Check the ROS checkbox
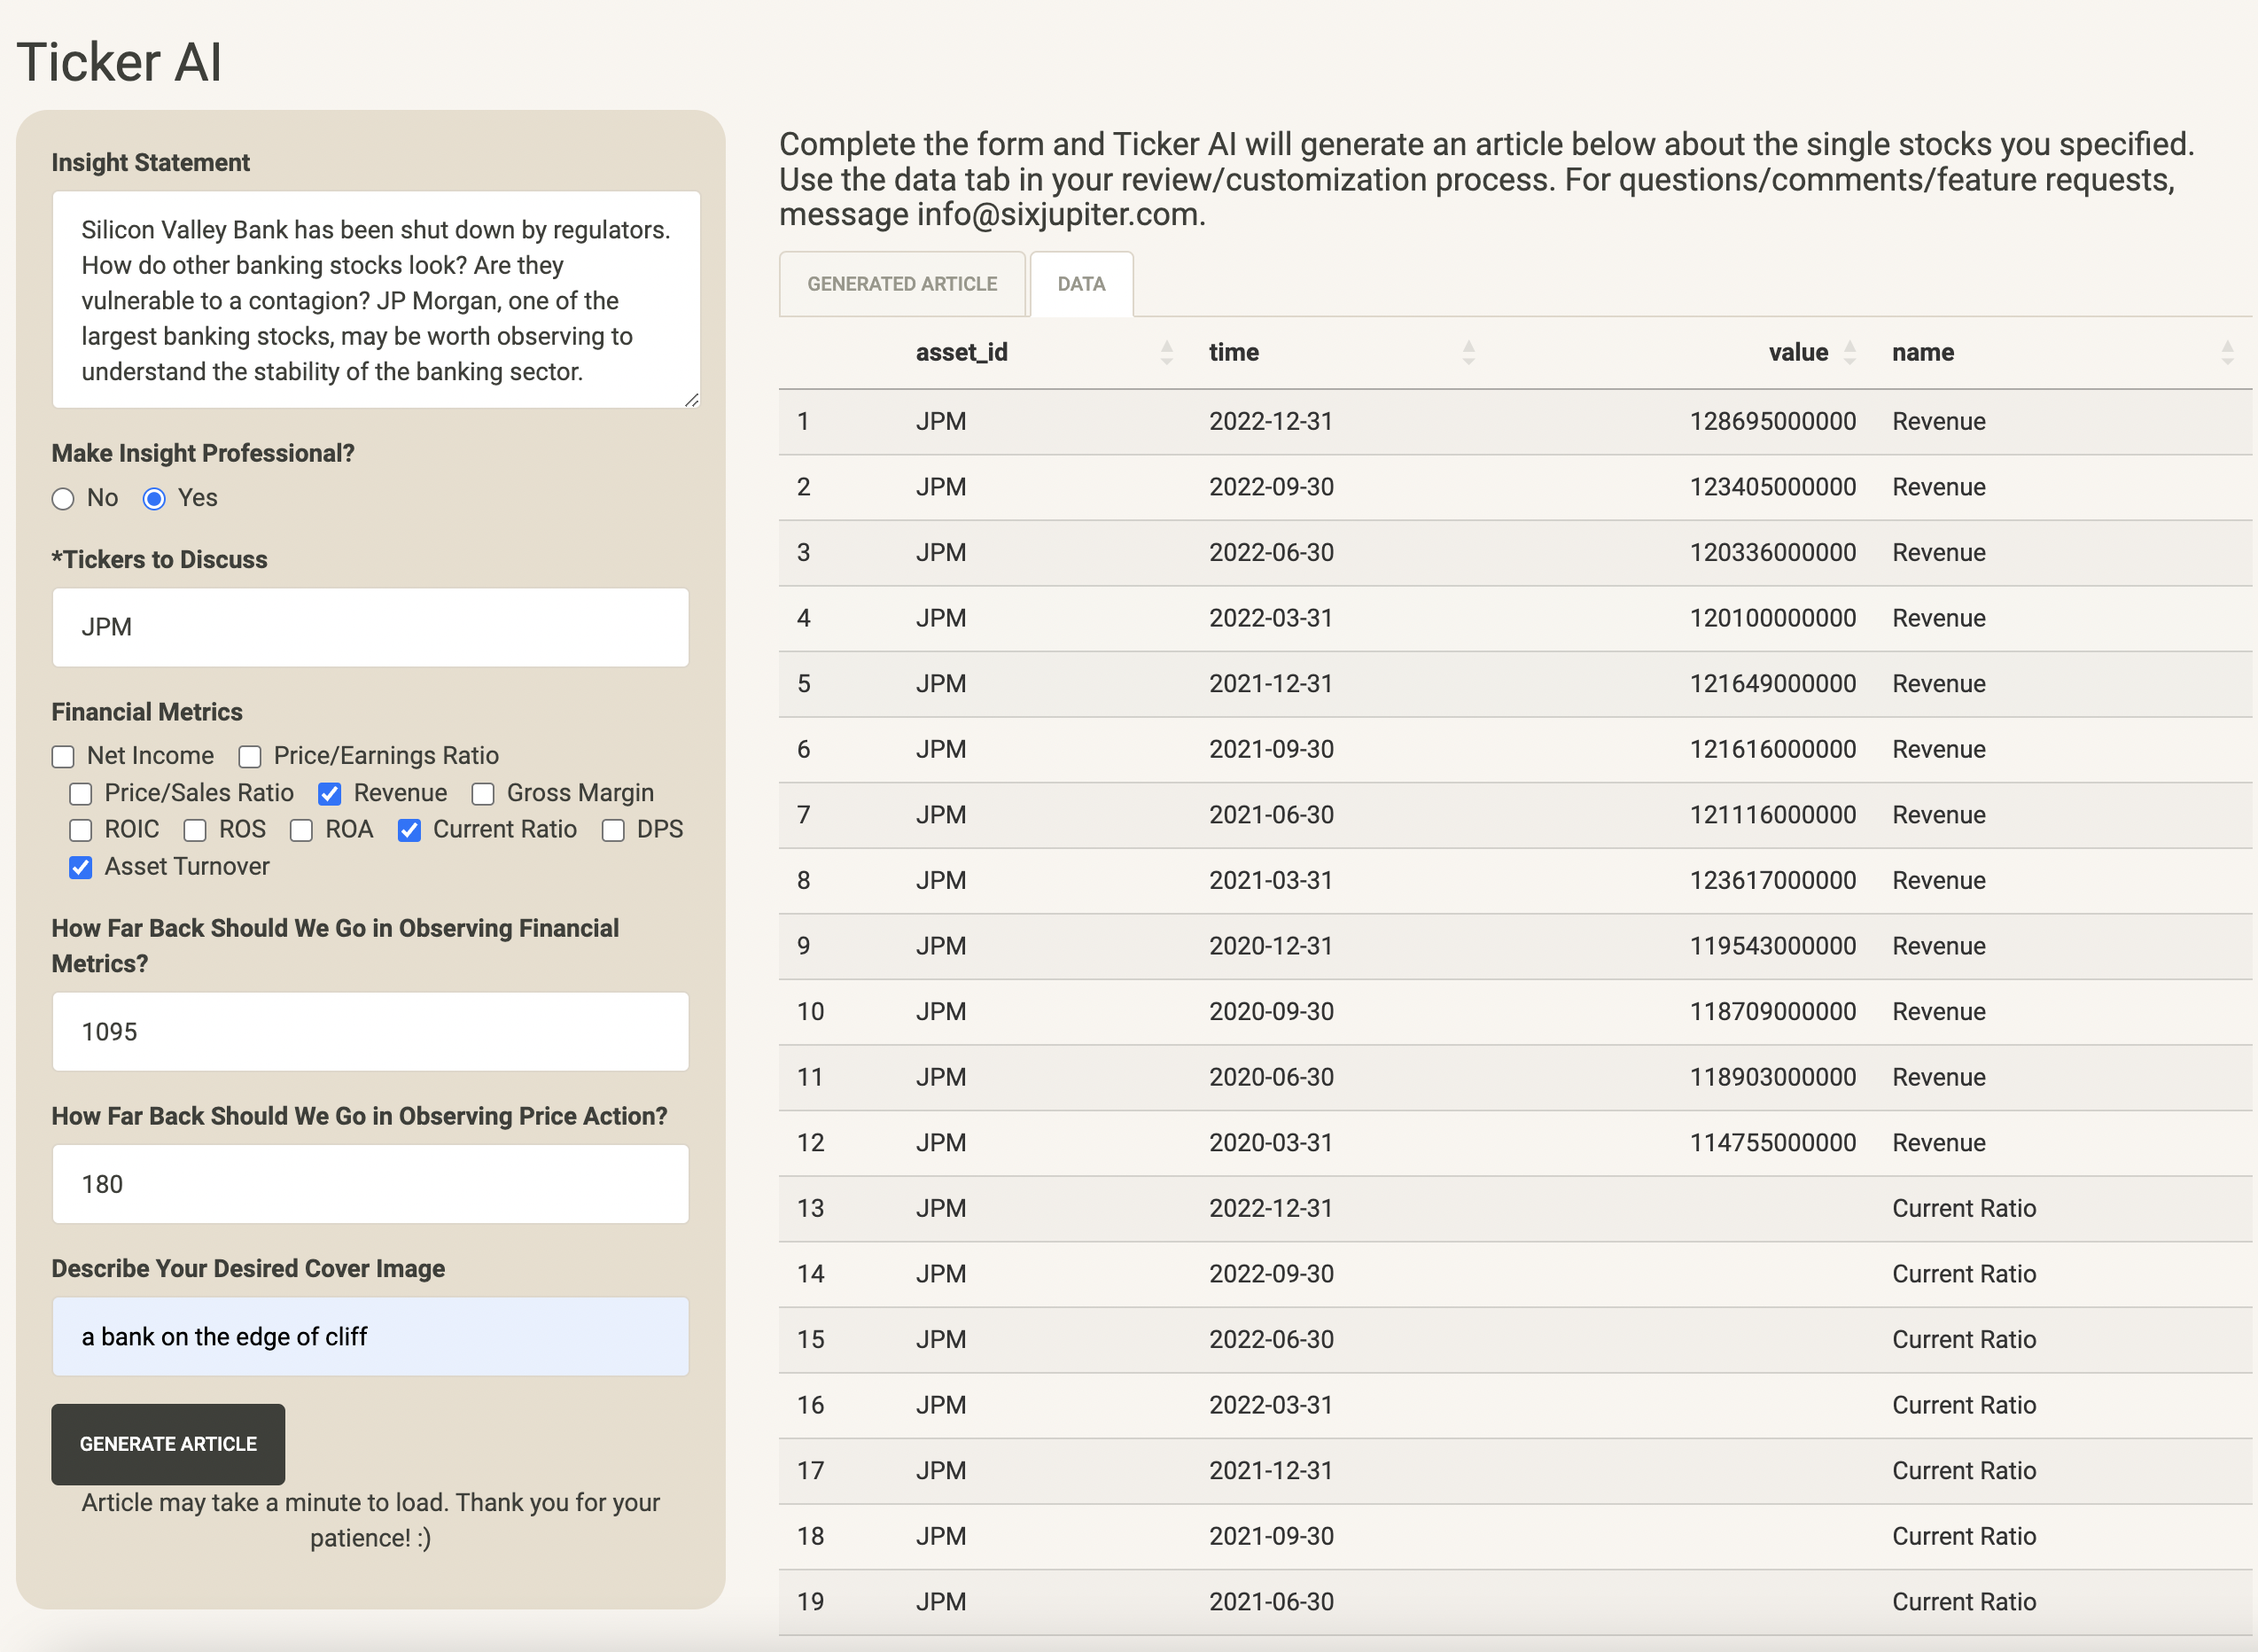 pyautogui.click(x=195, y=830)
